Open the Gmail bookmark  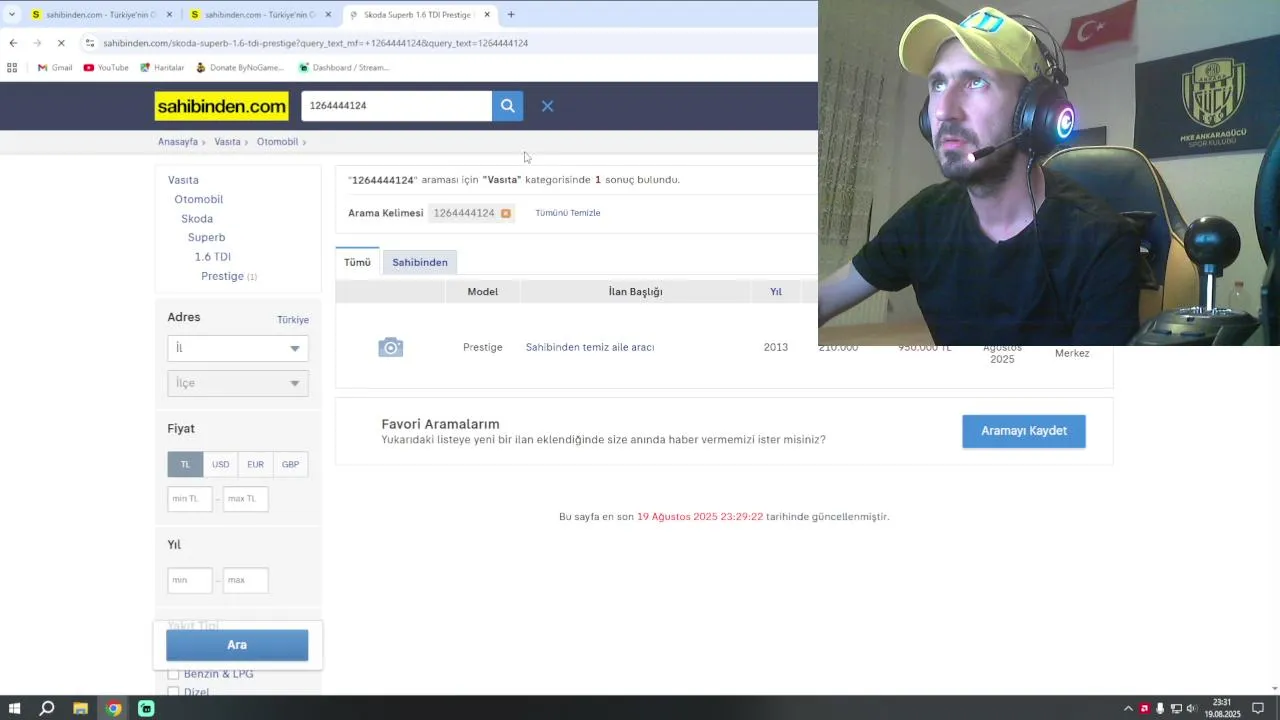tap(55, 68)
